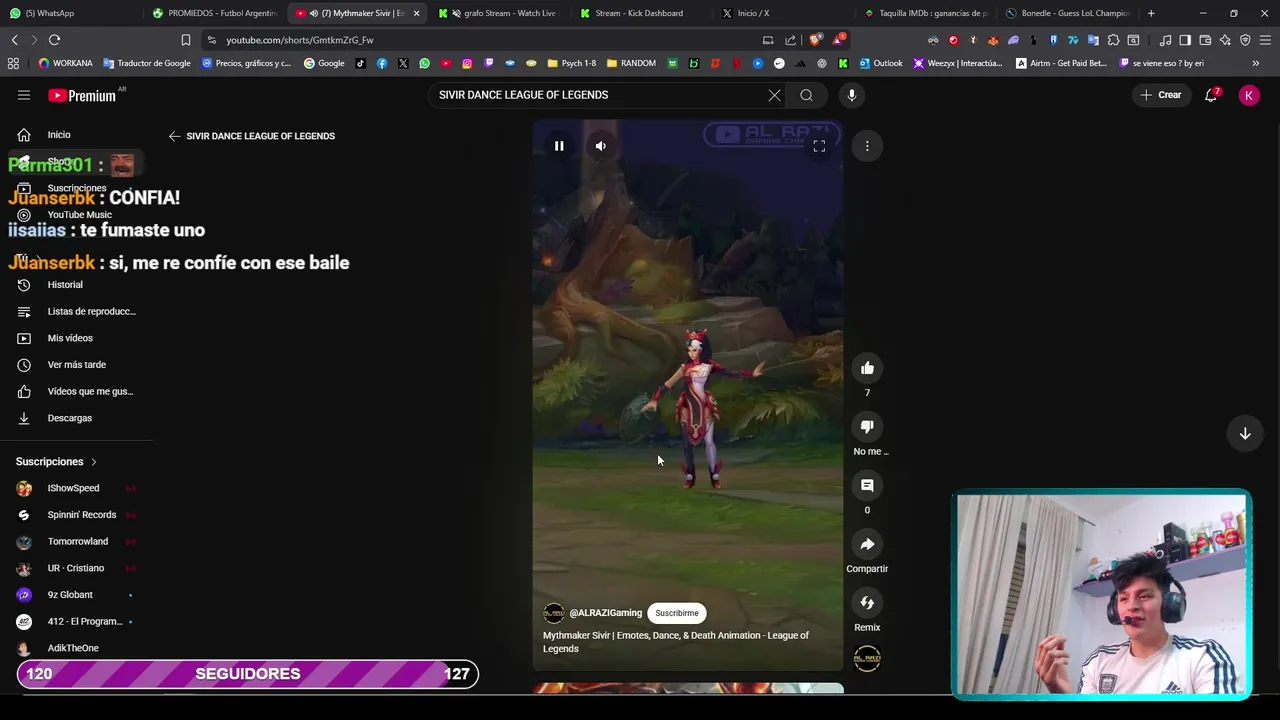Subscribe with the Suscribirme button
Image resolution: width=1280 pixels, height=720 pixels.
[677, 613]
